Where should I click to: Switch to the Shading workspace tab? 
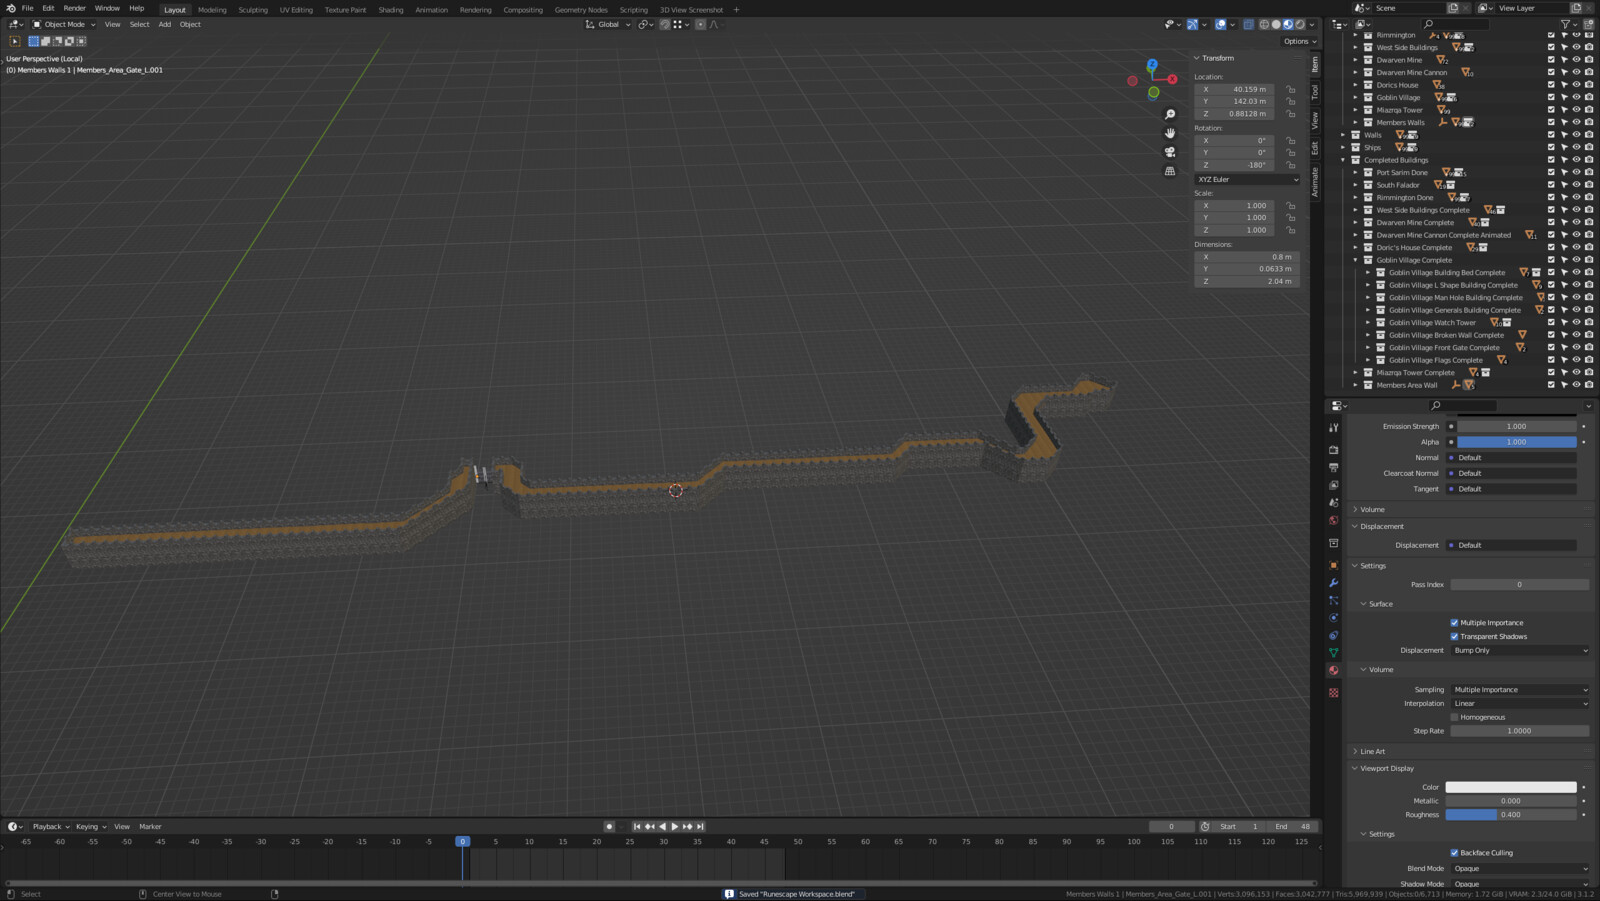pos(391,10)
